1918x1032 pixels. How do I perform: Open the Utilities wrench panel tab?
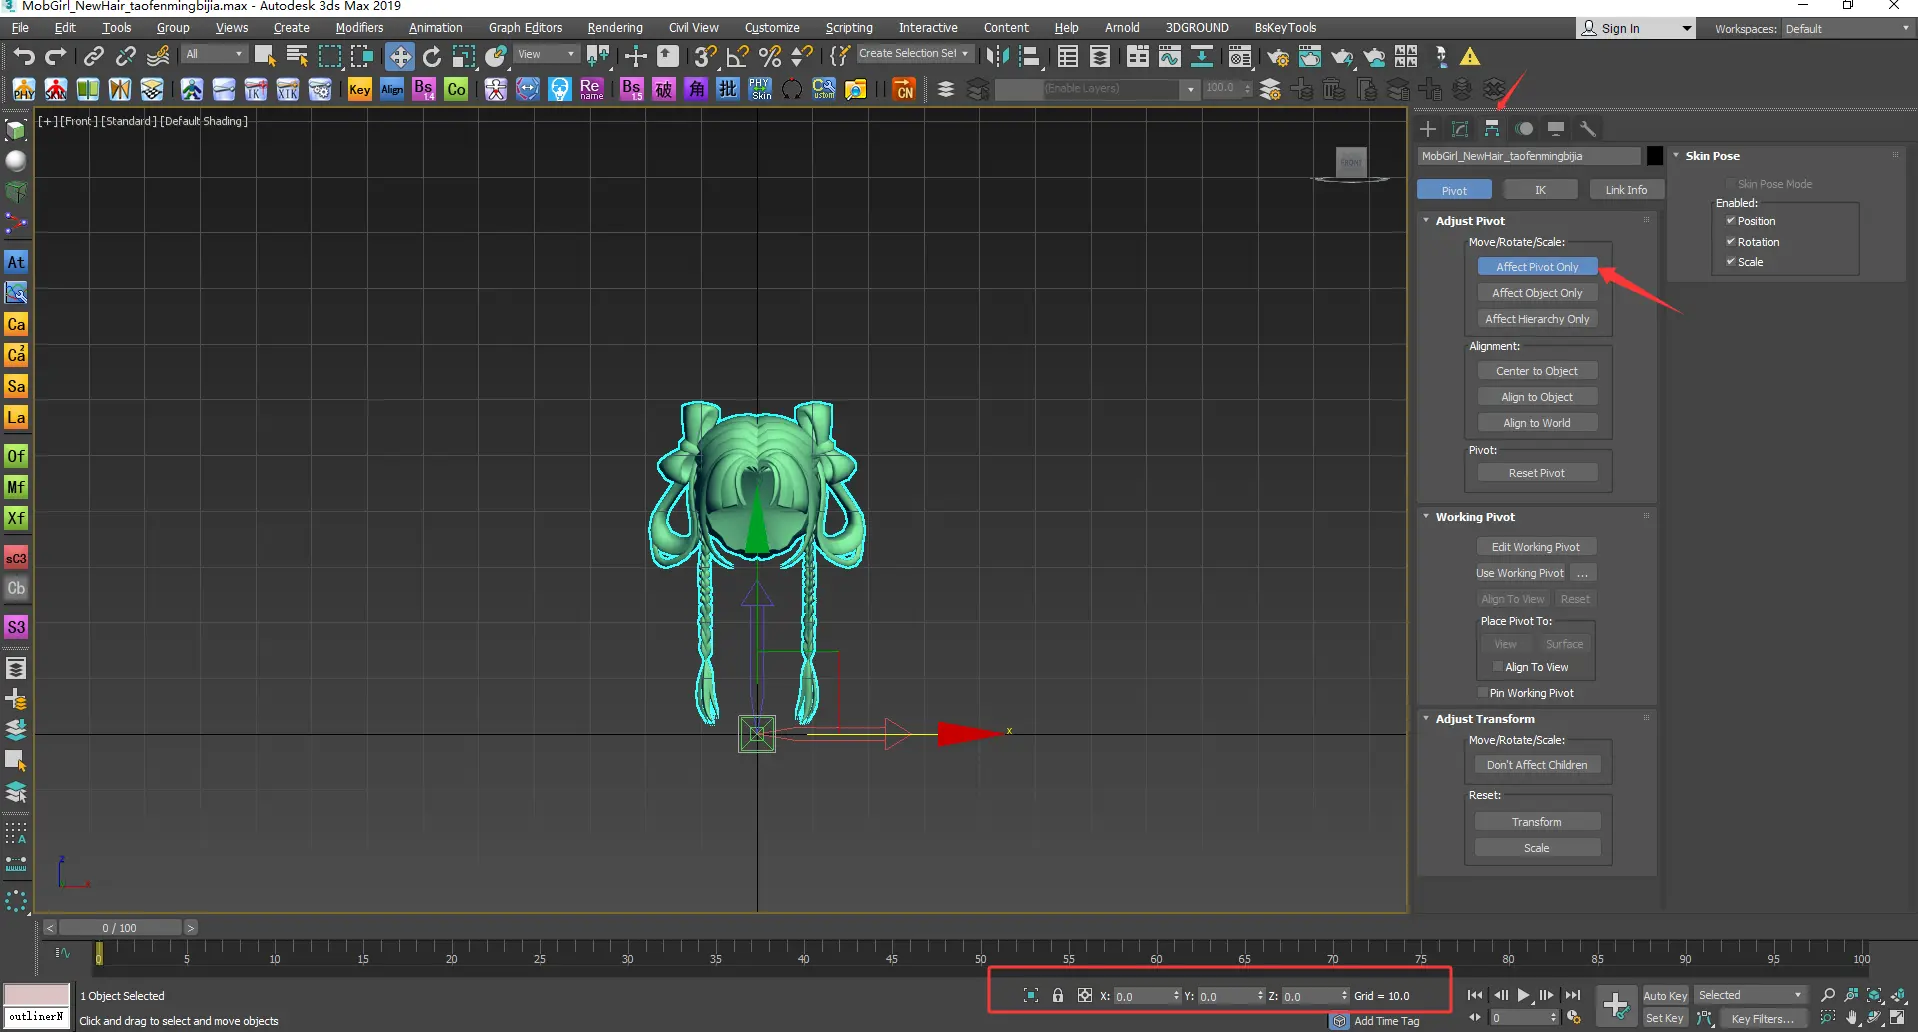pos(1588,128)
